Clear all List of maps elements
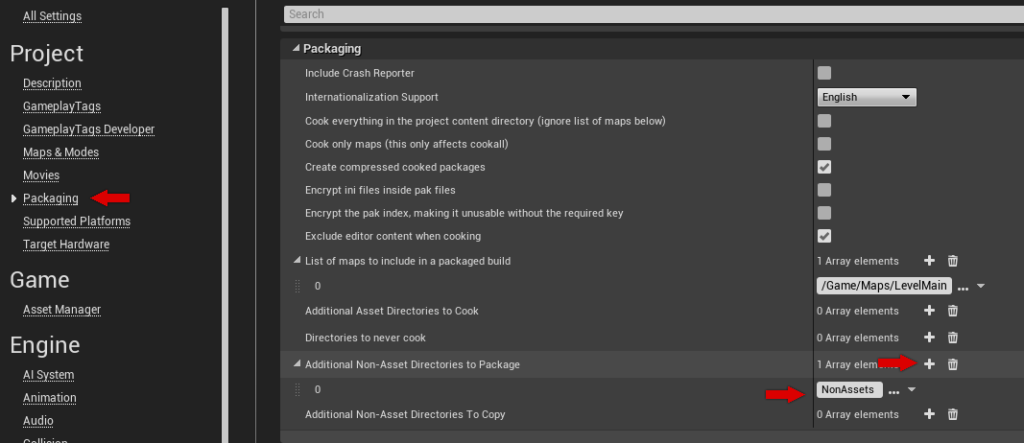This screenshot has width=1024, height=443. point(953,261)
